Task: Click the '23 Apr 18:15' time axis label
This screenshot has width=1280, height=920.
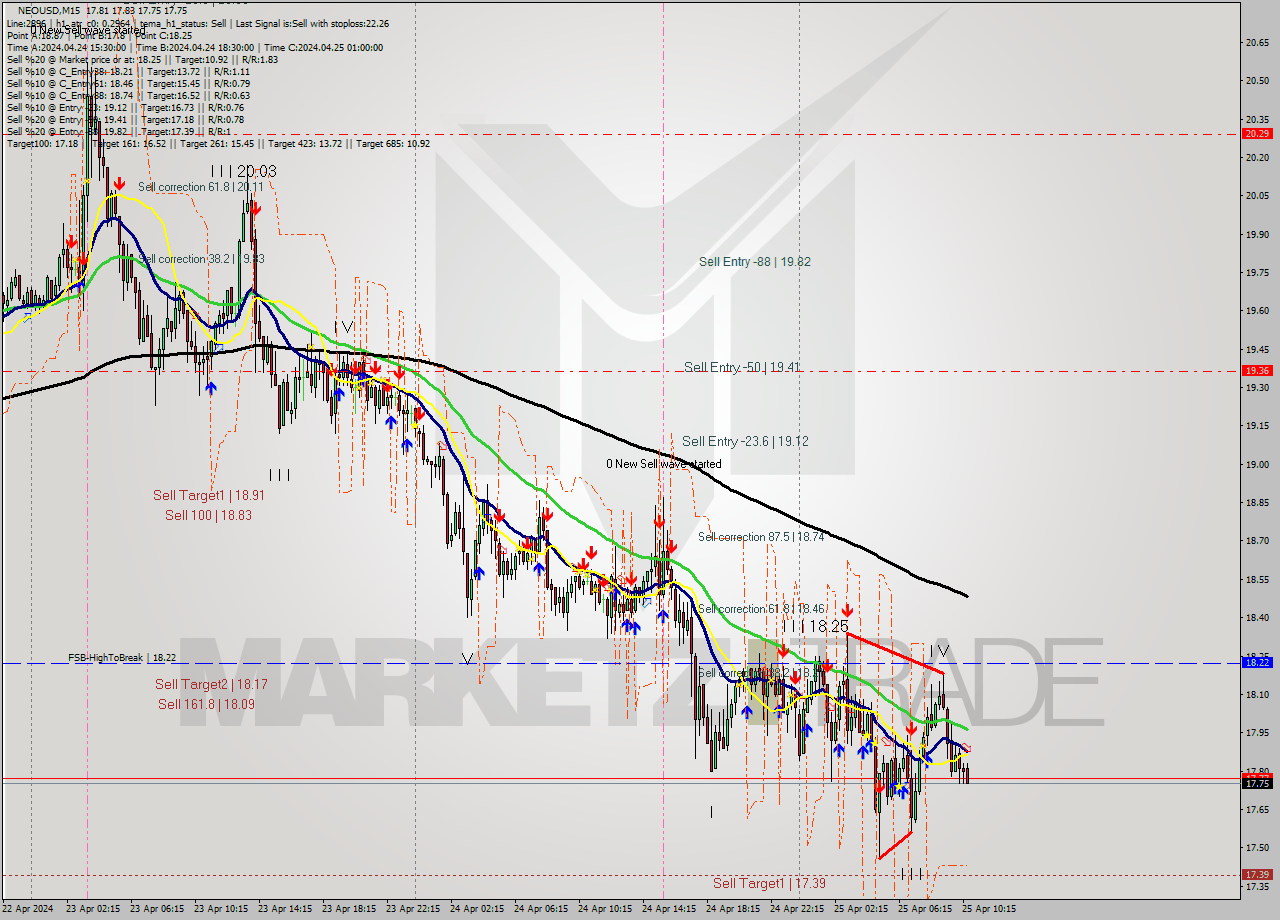Action: point(349,909)
